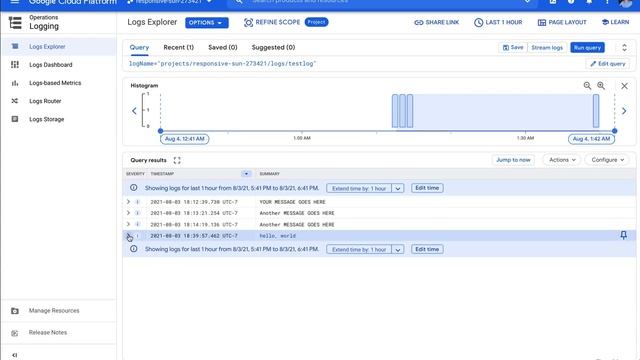Image resolution: width=640 pixels, height=360 pixels.
Task: Open the Configure dropdown
Action: tap(607, 160)
